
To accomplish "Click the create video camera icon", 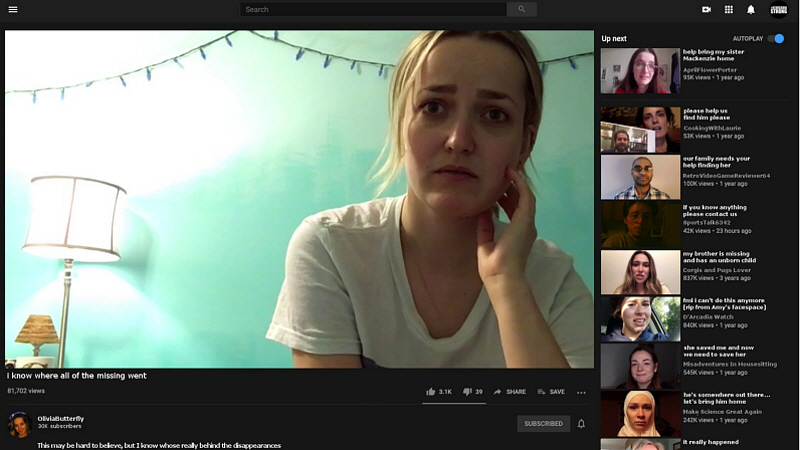I will coord(707,9).
